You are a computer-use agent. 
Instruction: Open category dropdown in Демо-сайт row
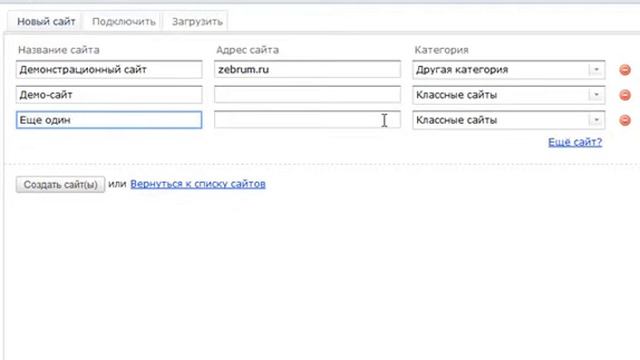click(509, 95)
